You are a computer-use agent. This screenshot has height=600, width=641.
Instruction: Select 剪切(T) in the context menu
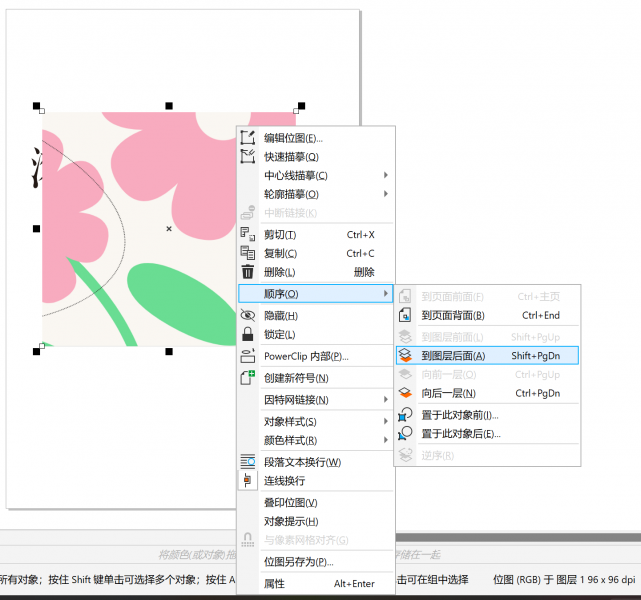pos(316,235)
